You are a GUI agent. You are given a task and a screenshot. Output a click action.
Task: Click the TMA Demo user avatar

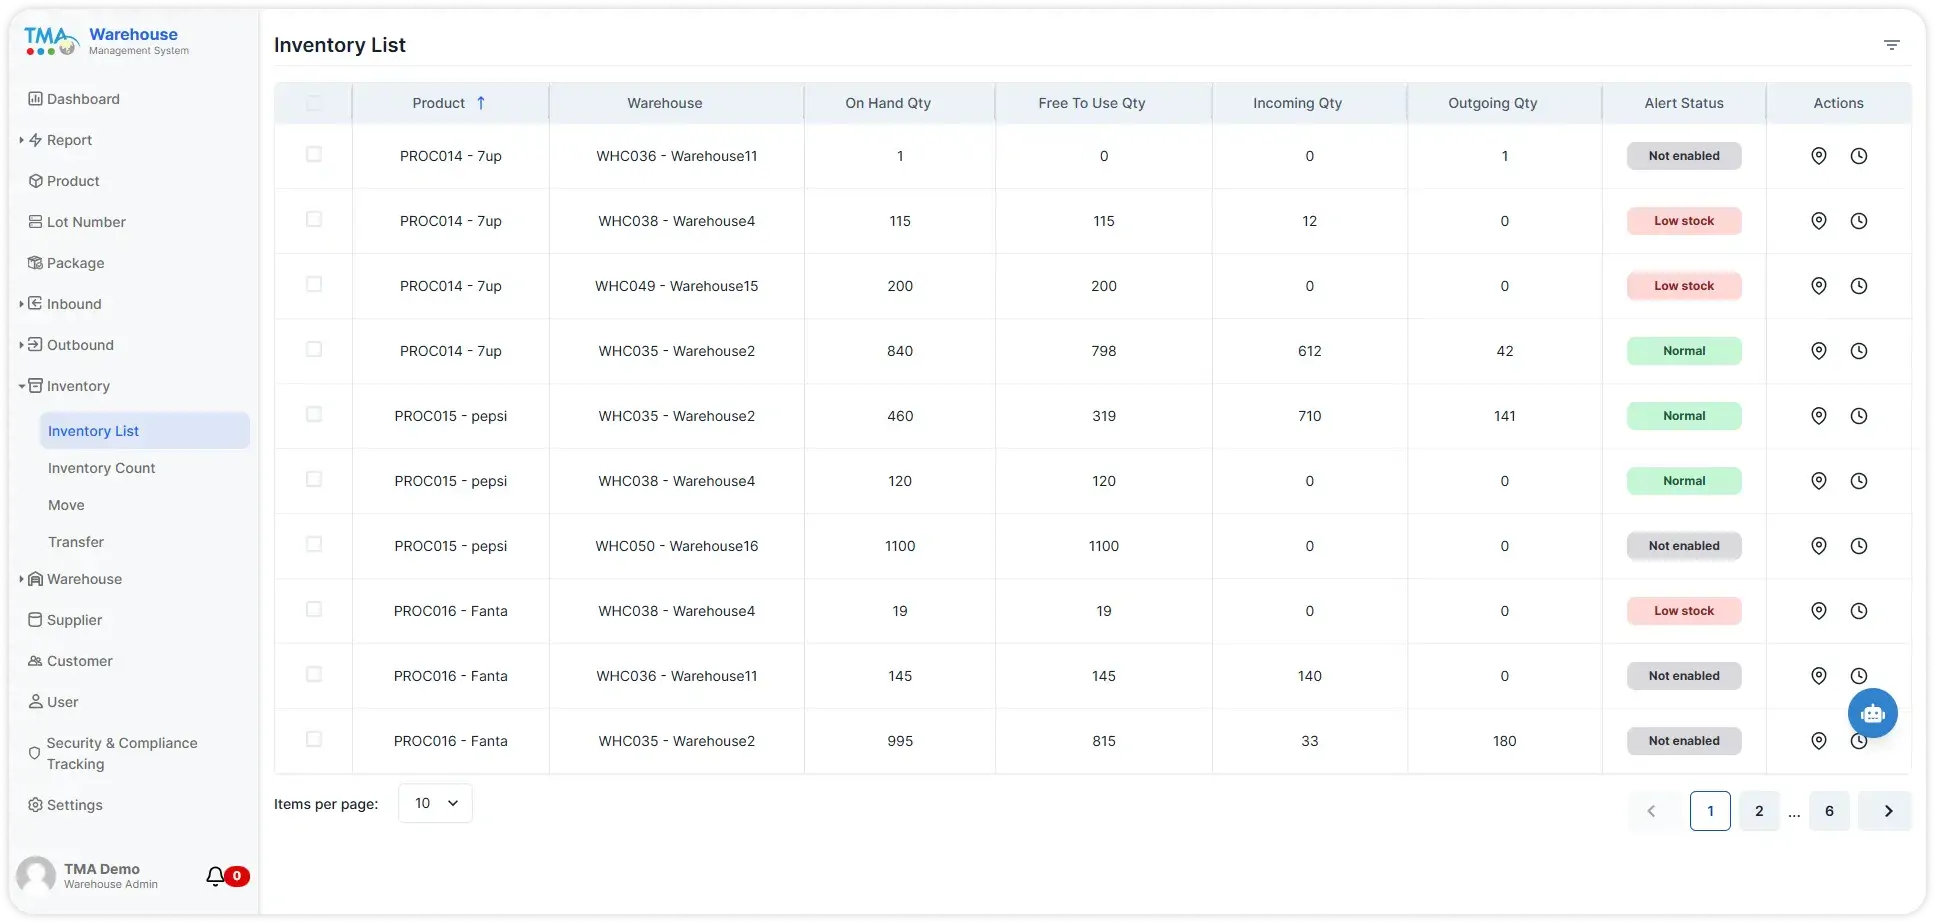(37, 875)
